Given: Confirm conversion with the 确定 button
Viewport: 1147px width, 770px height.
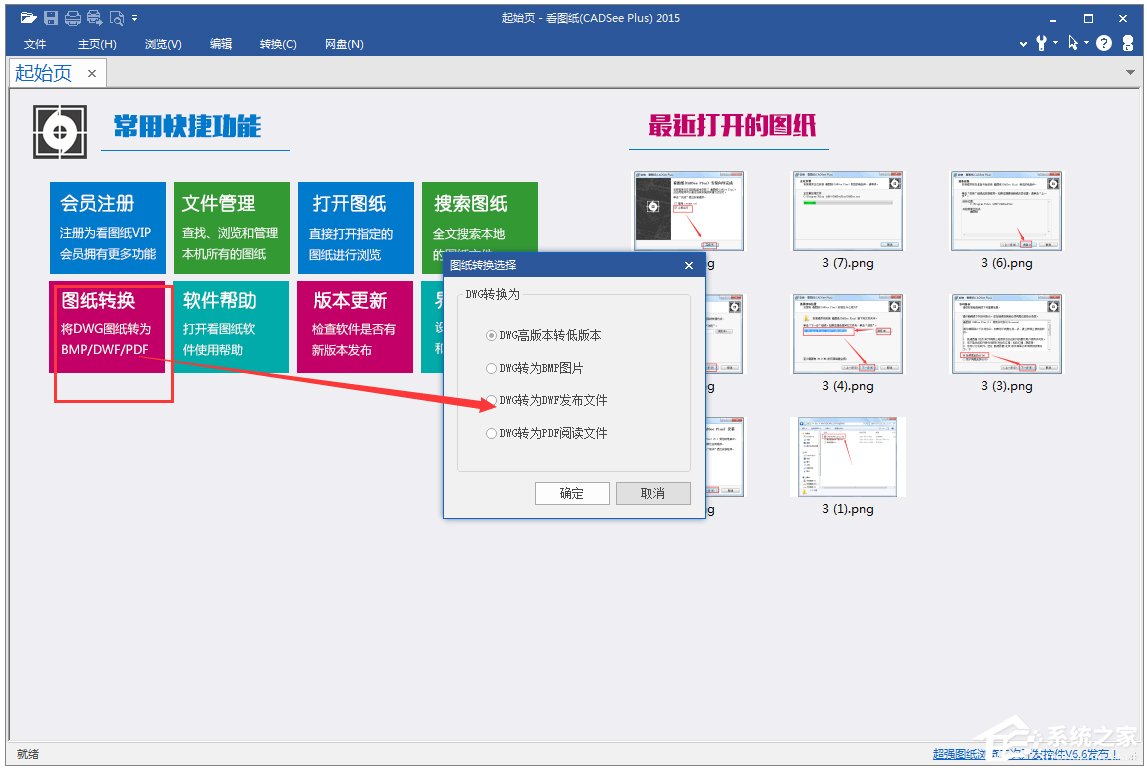Looking at the screenshot, I should (x=572, y=493).
